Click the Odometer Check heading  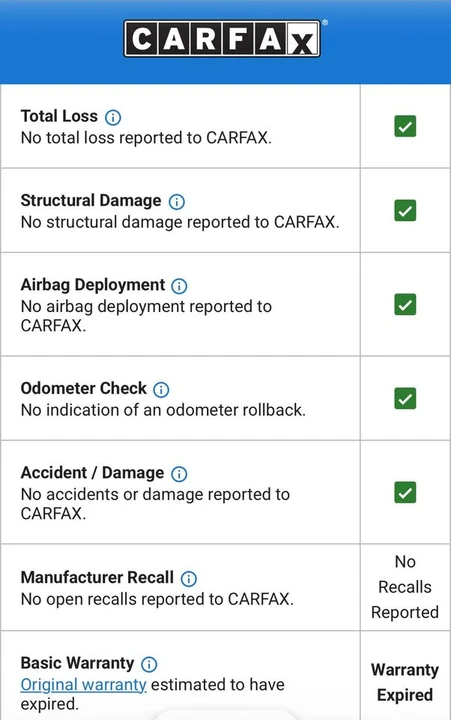click(x=84, y=388)
